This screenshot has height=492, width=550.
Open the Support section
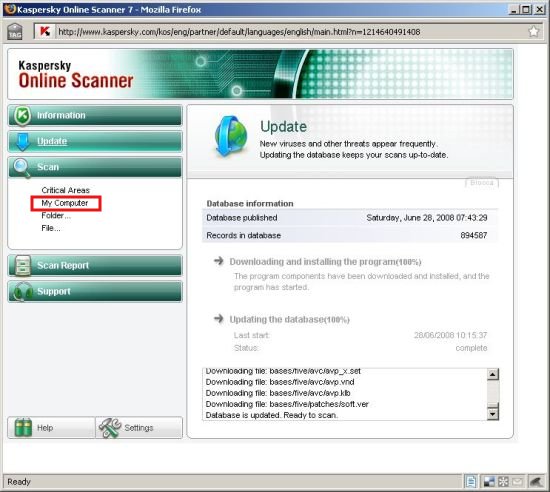pos(95,291)
